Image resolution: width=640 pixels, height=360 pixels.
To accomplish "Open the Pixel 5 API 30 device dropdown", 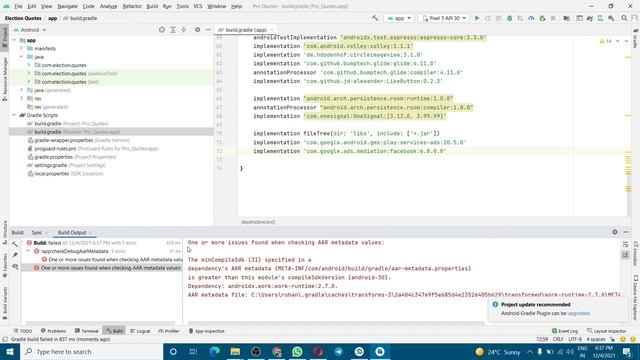I will point(444,18).
